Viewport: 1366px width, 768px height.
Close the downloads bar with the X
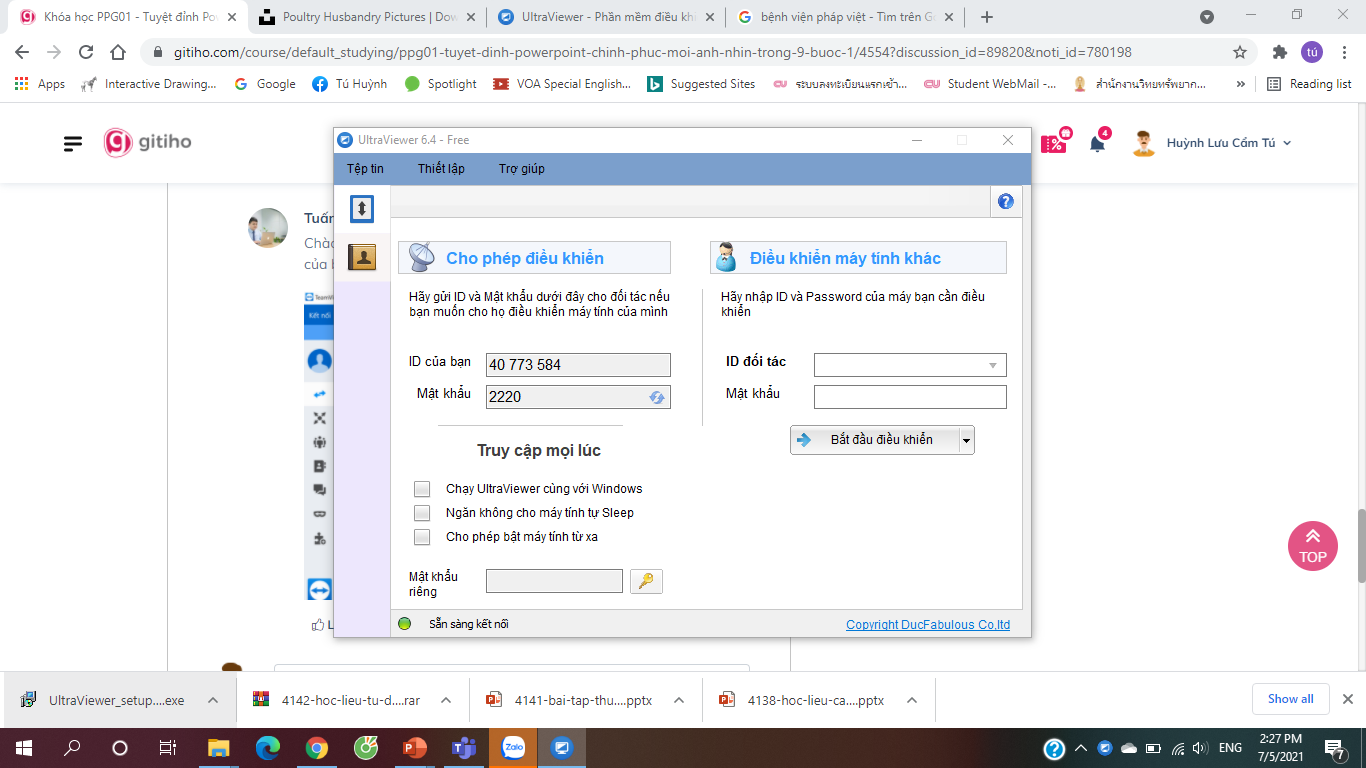[x=1347, y=699]
